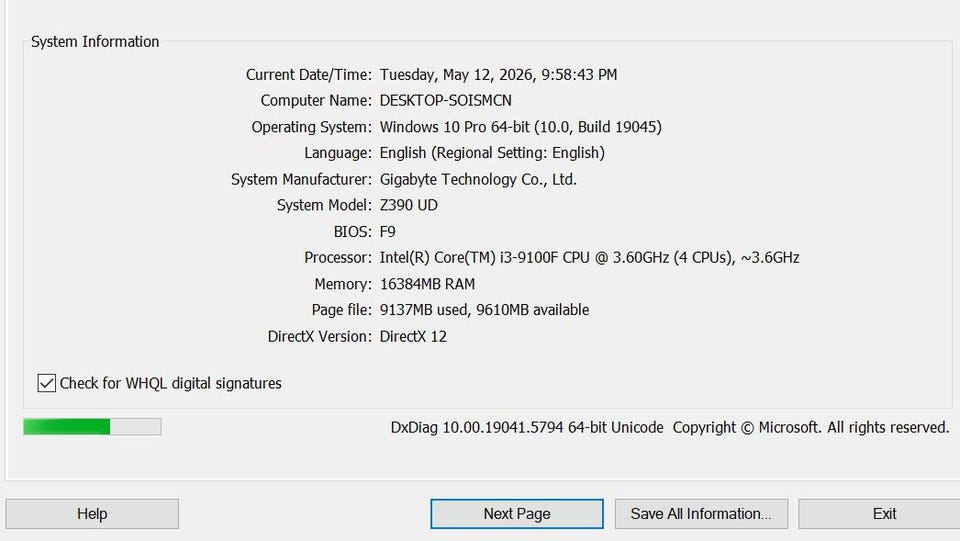The height and width of the screenshot is (541, 960).
Task: Select the date value 'Tuesday, May 12, 2026, 9:58:43 PM'
Action: (498, 75)
